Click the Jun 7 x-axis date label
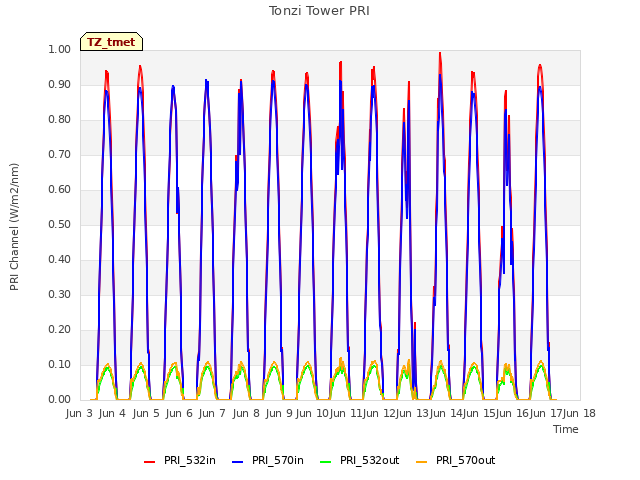The height and width of the screenshot is (480, 640). click(x=212, y=413)
